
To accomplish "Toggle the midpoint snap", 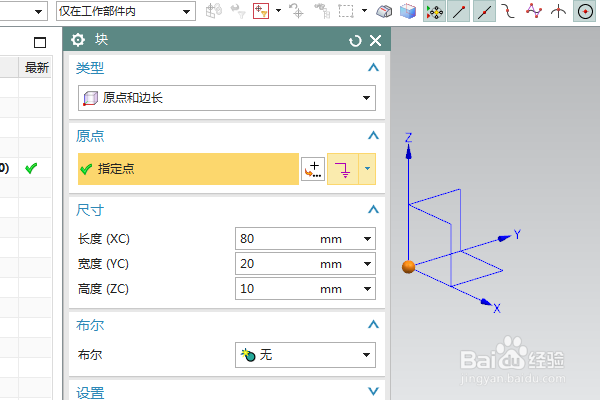I will (484, 11).
